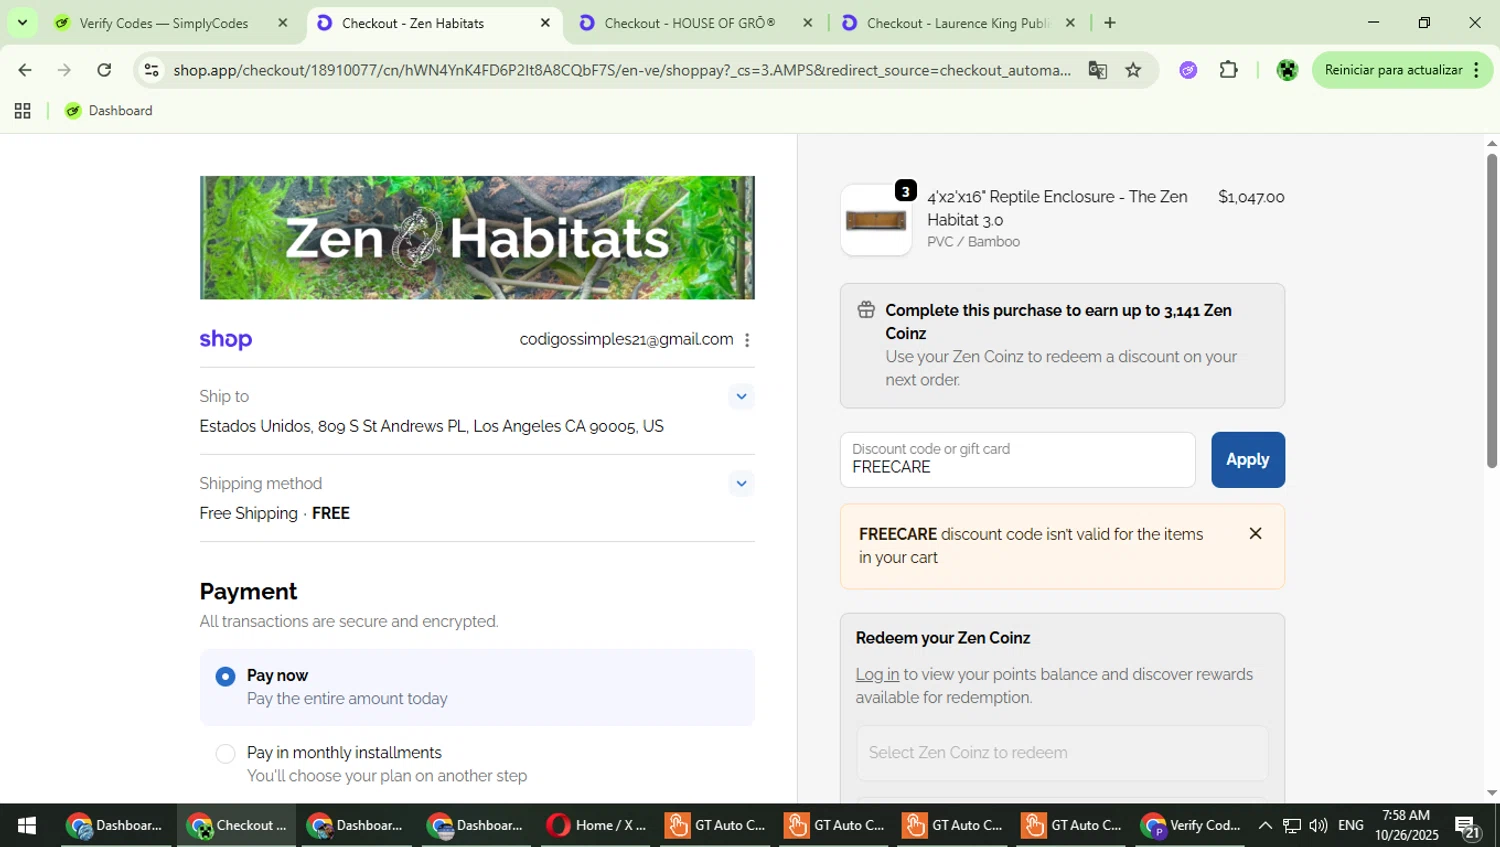Click email codigossimples21@gmail.com
The width and height of the screenshot is (1500, 847).
[626, 340]
